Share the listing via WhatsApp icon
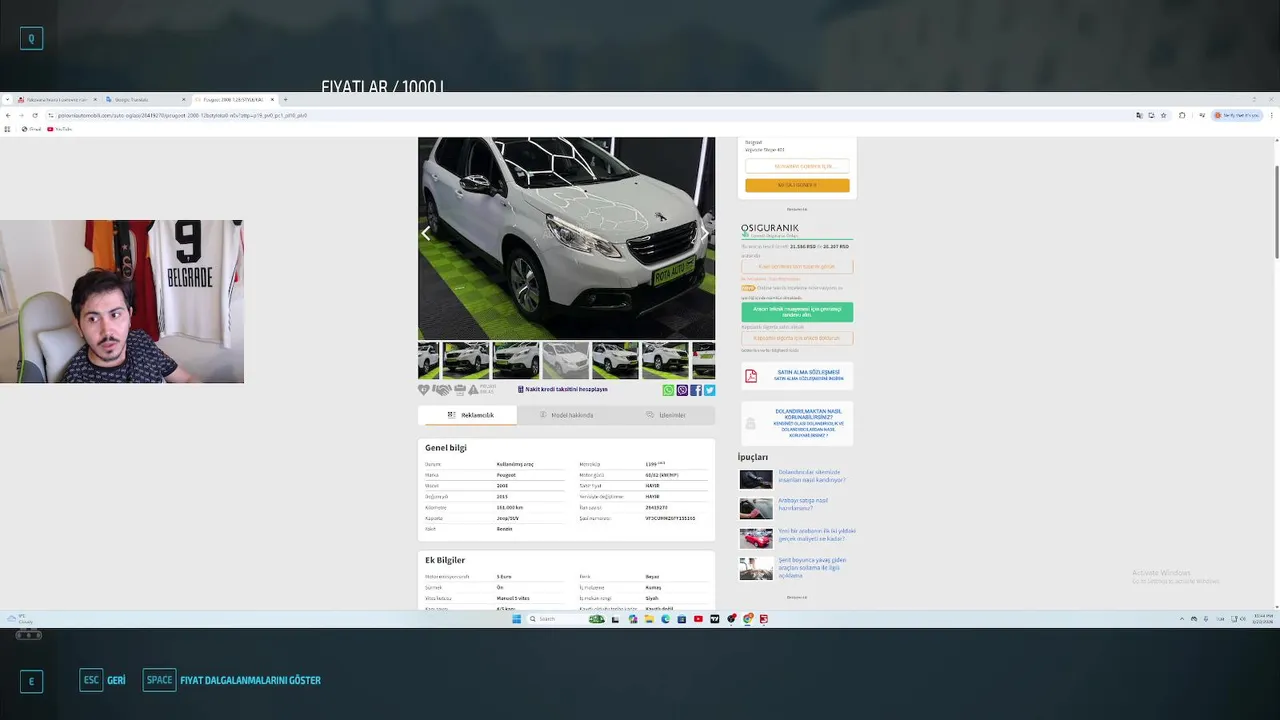The height and width of the screenshot is (720, 1280). point(669,390)
